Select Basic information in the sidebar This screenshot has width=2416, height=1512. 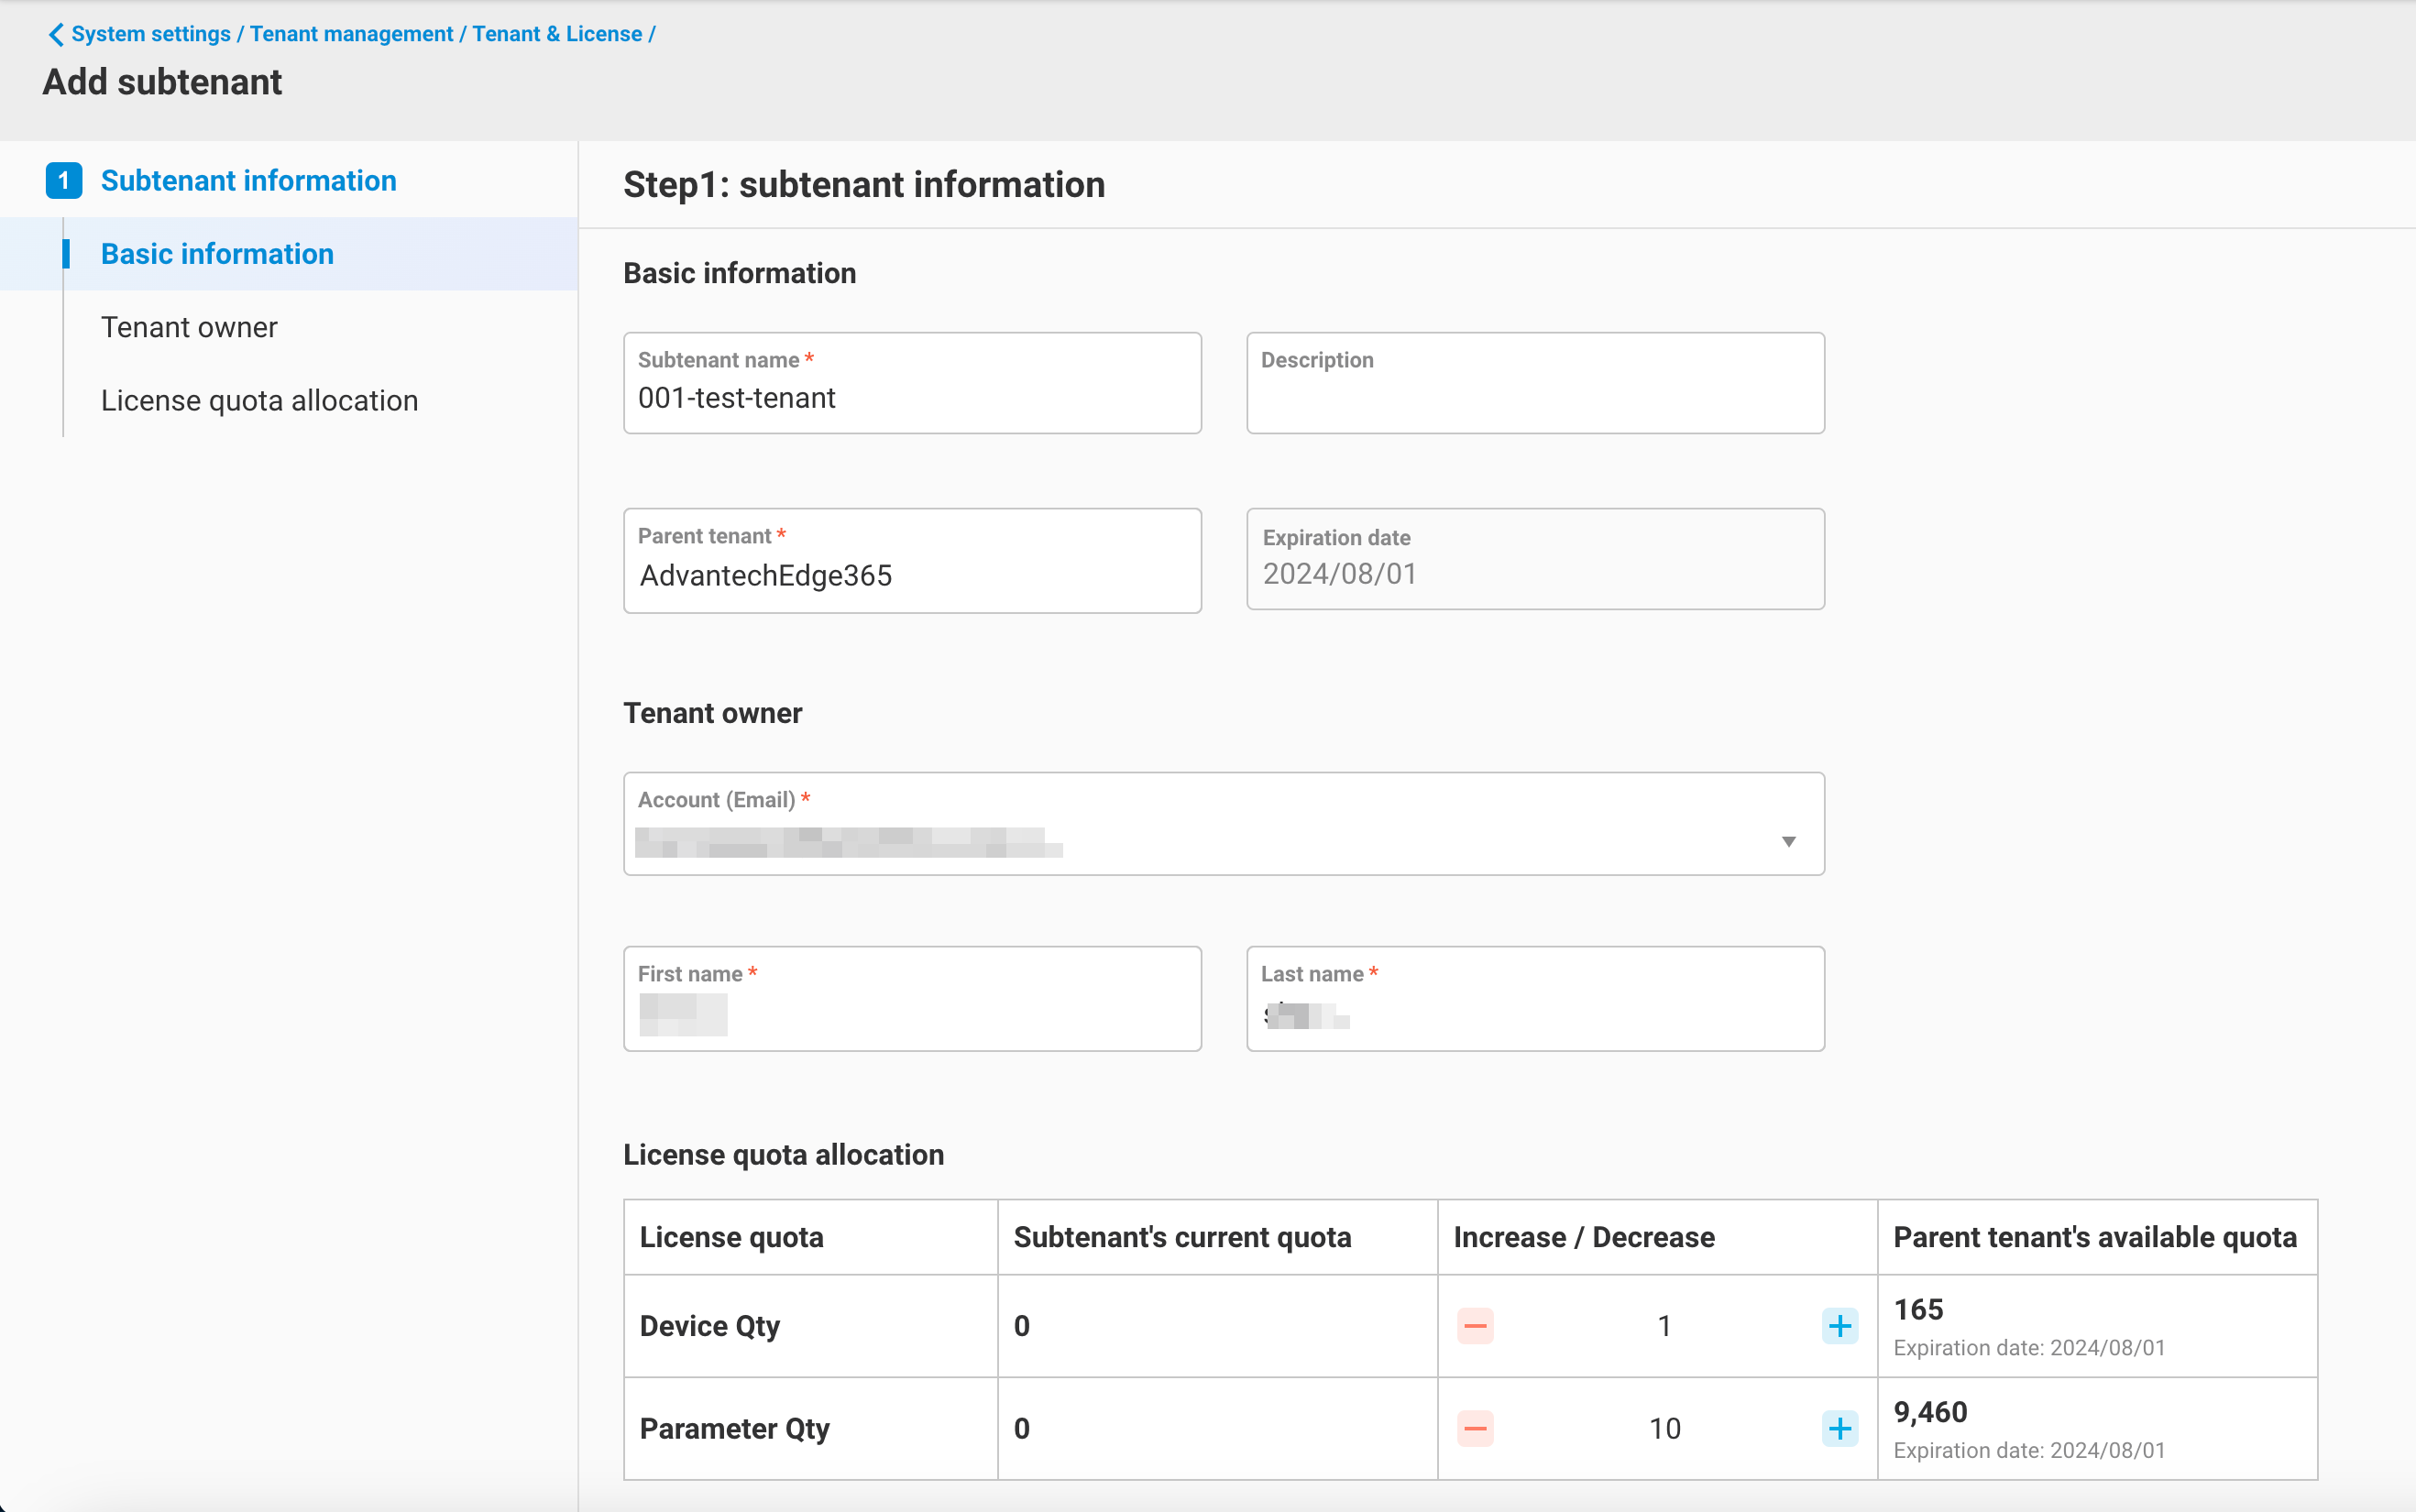[216, 253]
